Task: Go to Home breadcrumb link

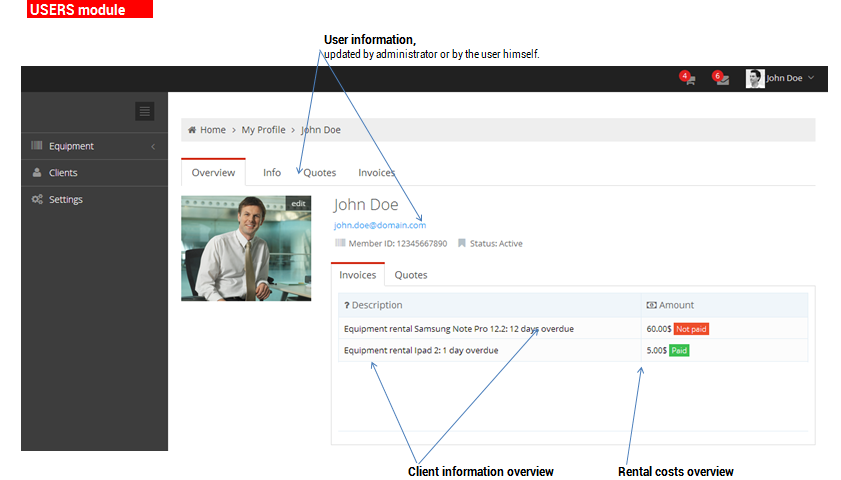Action: pos(213,130)
